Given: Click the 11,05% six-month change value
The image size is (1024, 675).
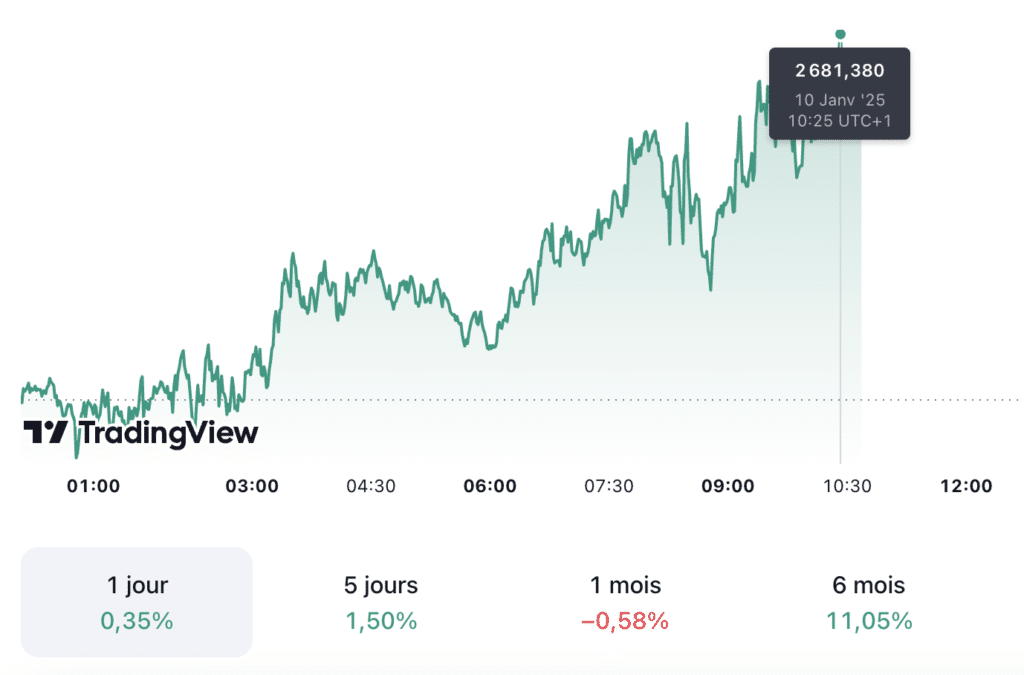Looking at the screenshot, I should (869, 621).
